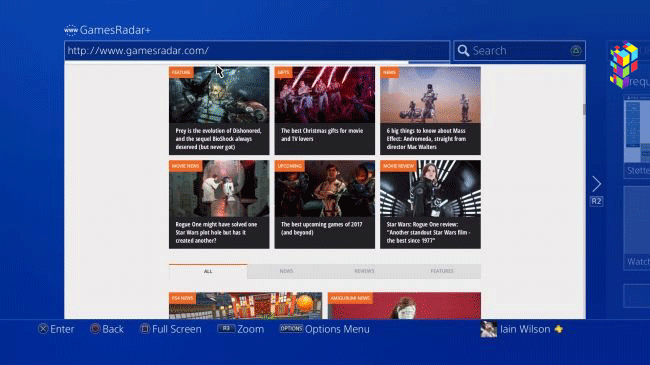650x365 pixels.
Task: Click the colorful cube icon
Action: pyautogui.click(x=623, y=64)
